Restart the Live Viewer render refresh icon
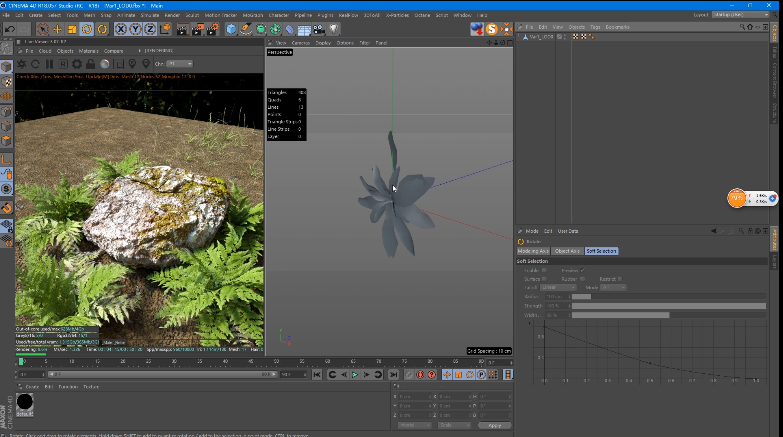The image size is (783, 437). click(35, 64)
